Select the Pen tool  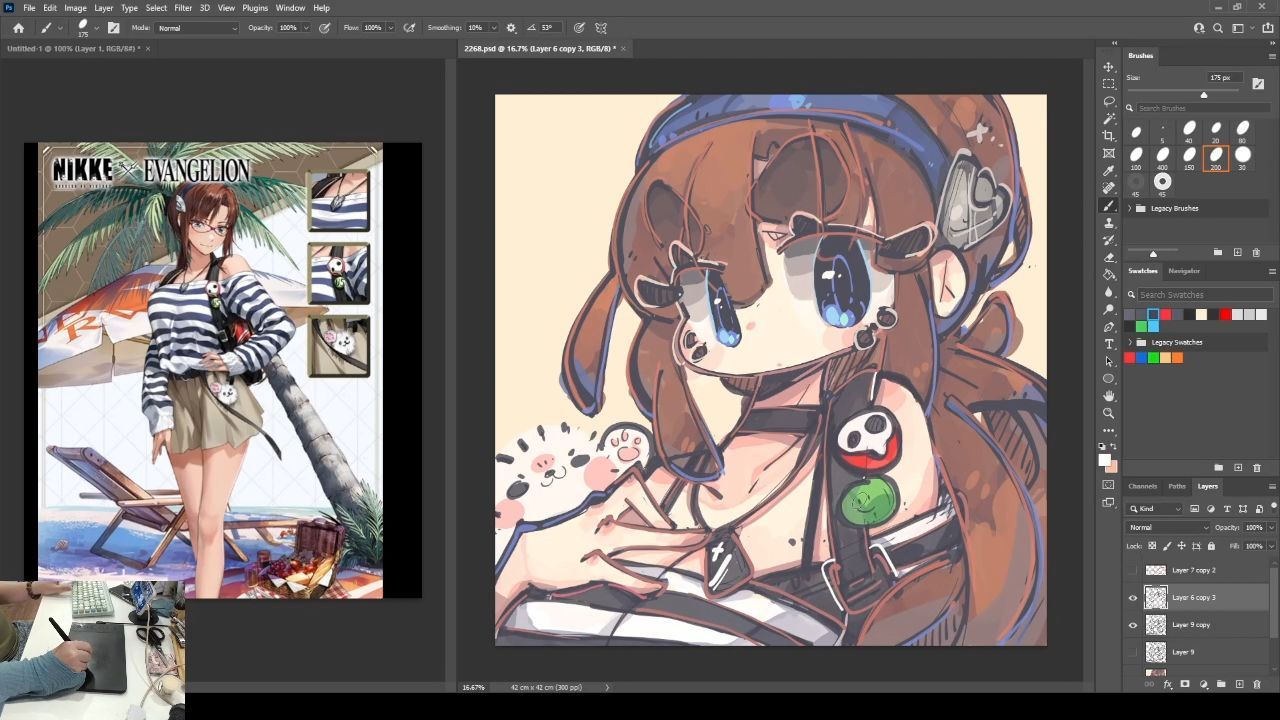pyautogui.click(x=1108, y=327)
